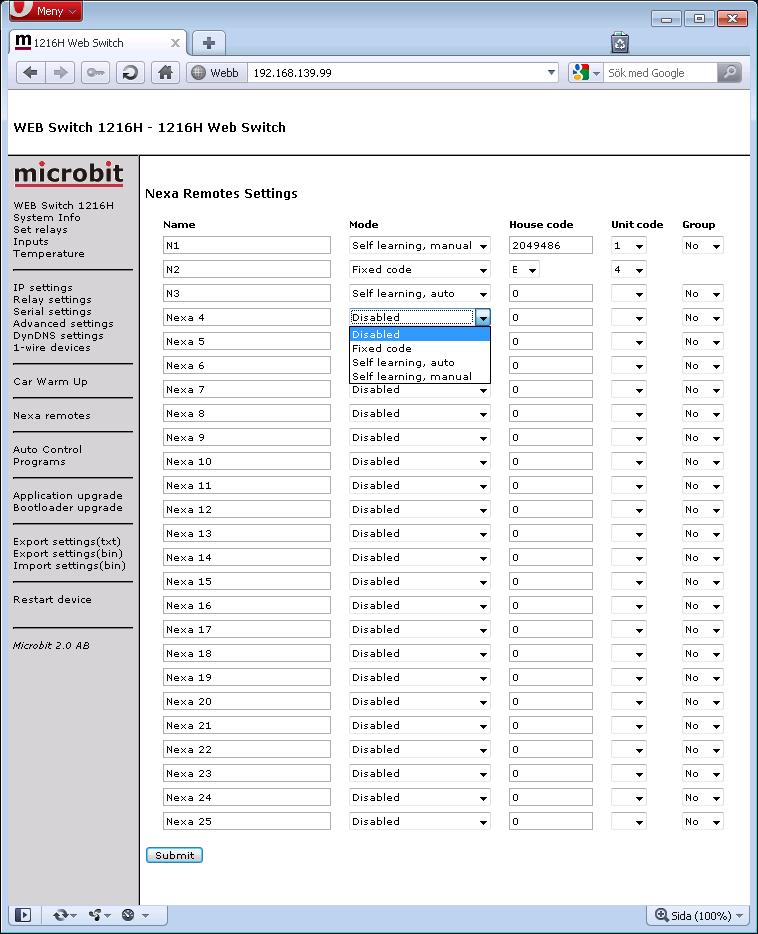Click the Google search engine icon
The width and height of the screenshot is (758, 934).
pos(581,73)
